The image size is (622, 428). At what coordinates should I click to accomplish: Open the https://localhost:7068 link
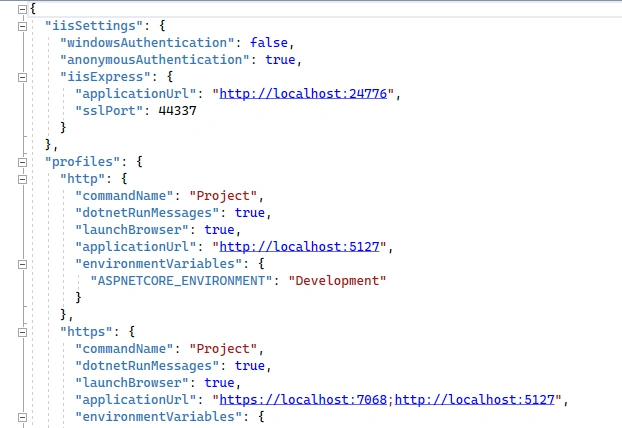coord(303,400)
